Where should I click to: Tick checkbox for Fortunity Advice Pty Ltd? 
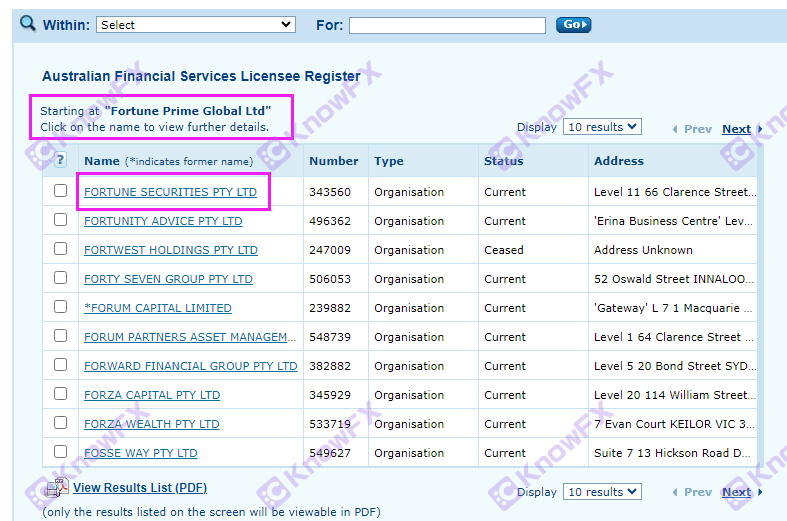(x=60, y=220)
